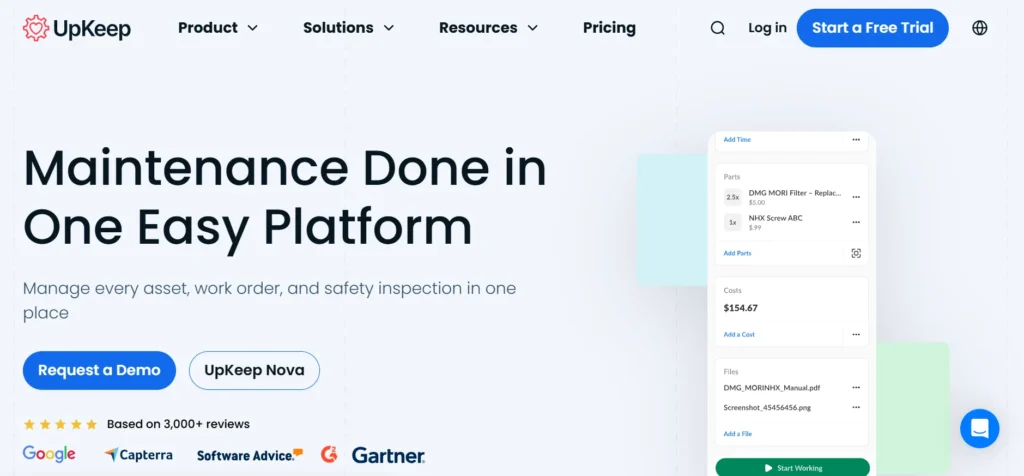Click Add Parts link
This screenshot has height=476, width=1024.
pos(737,253)
